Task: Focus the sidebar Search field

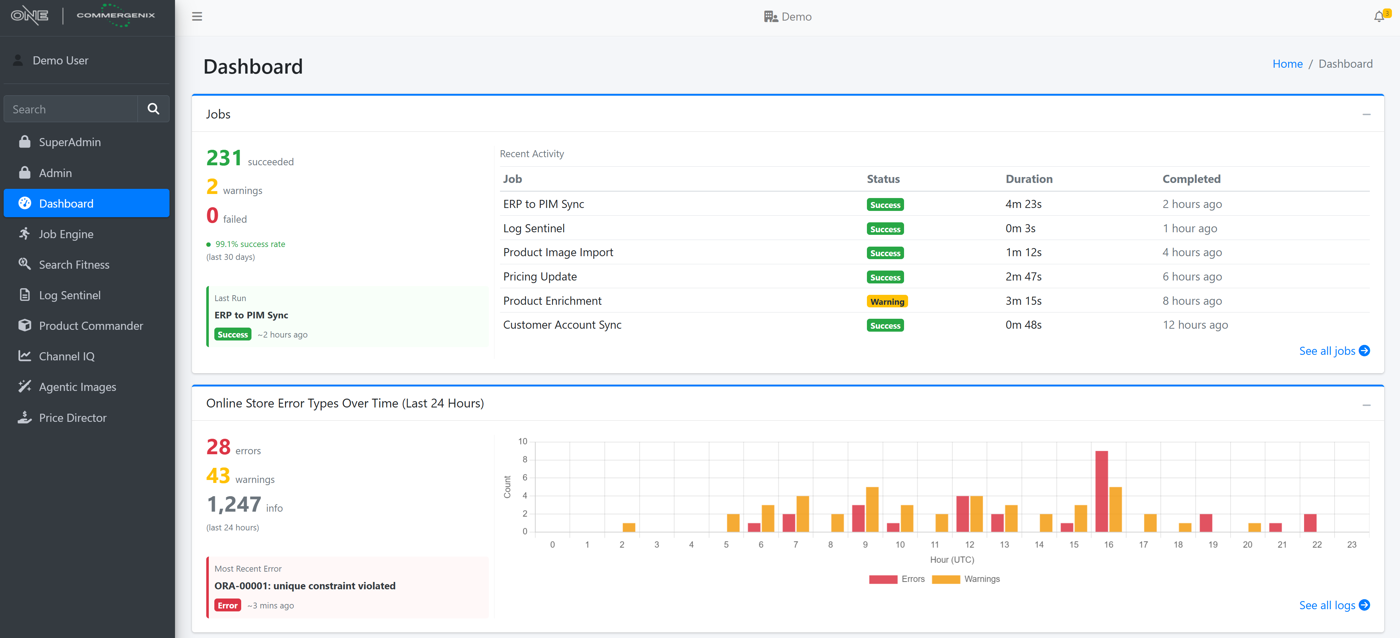Action: (71, 109)
